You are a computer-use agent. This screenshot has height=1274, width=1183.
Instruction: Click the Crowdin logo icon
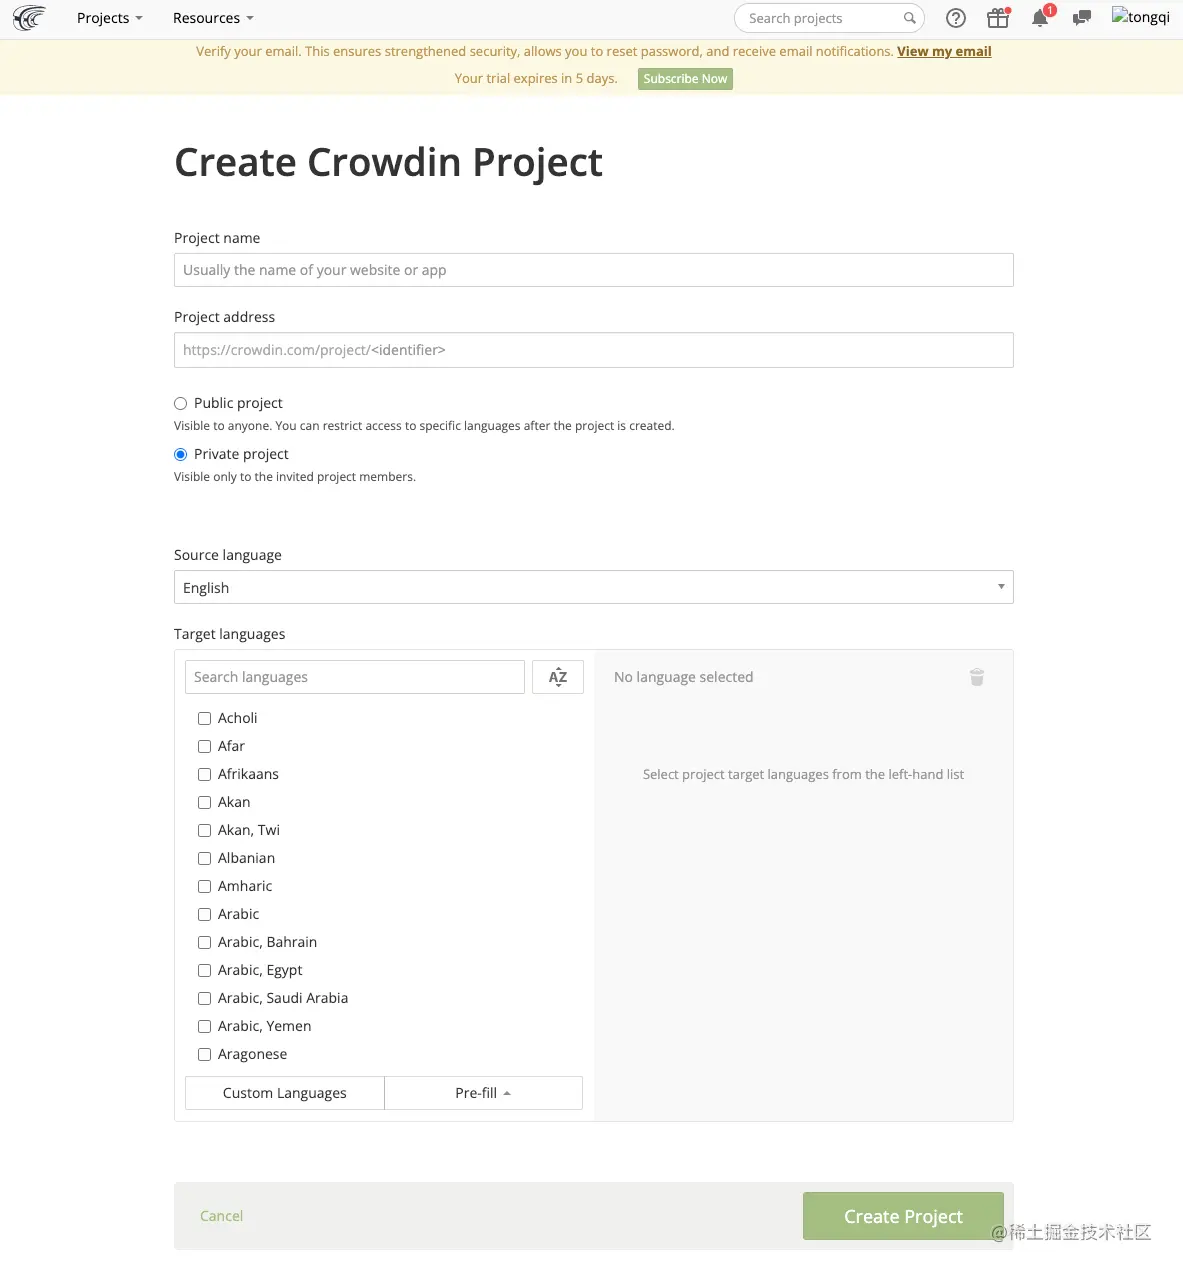pos(29,18)
